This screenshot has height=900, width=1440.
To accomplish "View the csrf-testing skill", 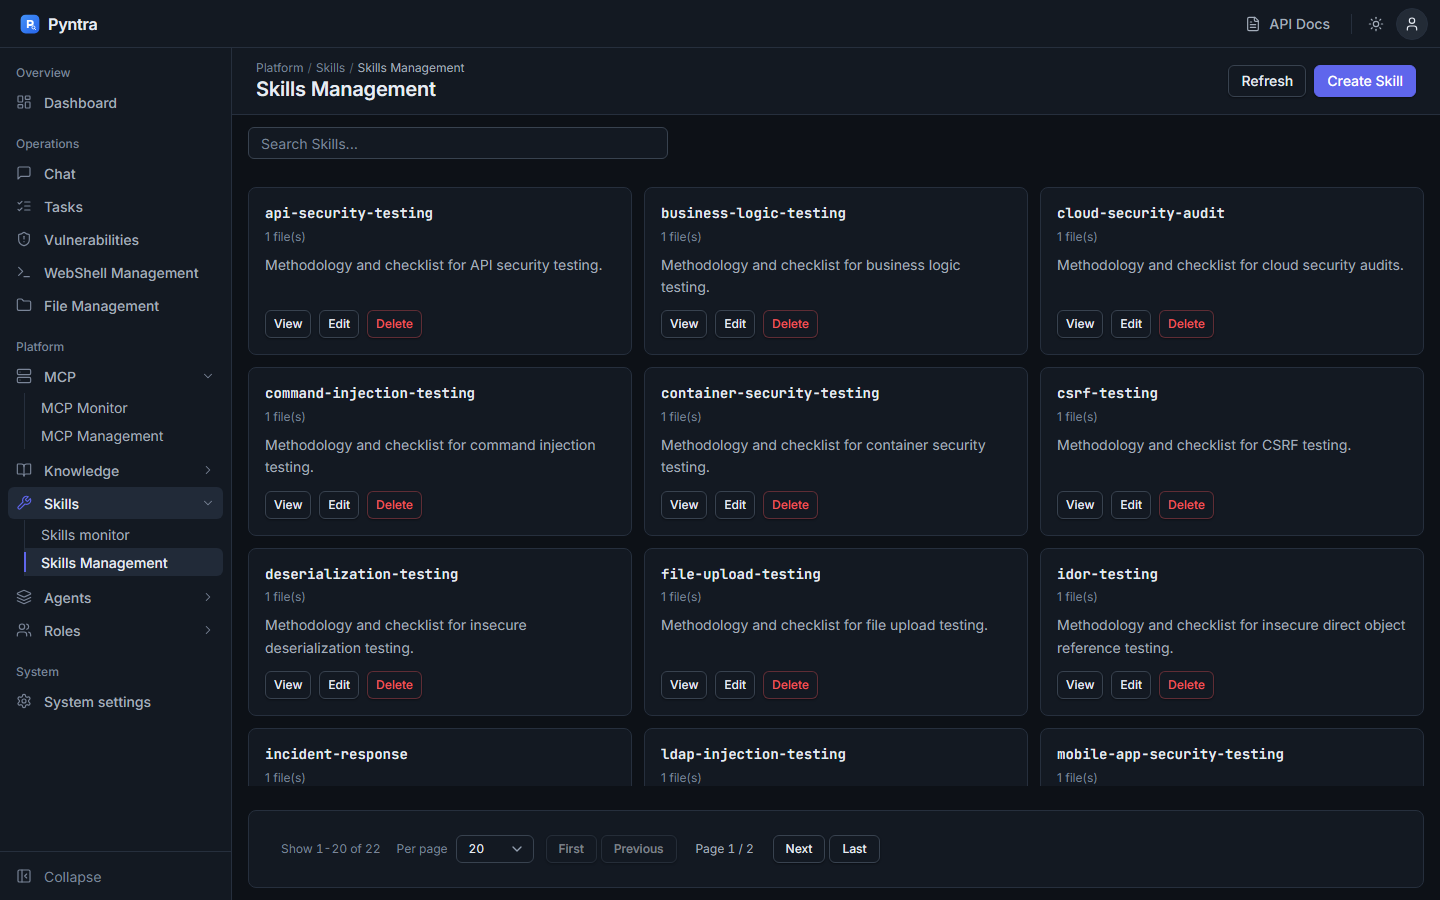I will point(1080,505).
